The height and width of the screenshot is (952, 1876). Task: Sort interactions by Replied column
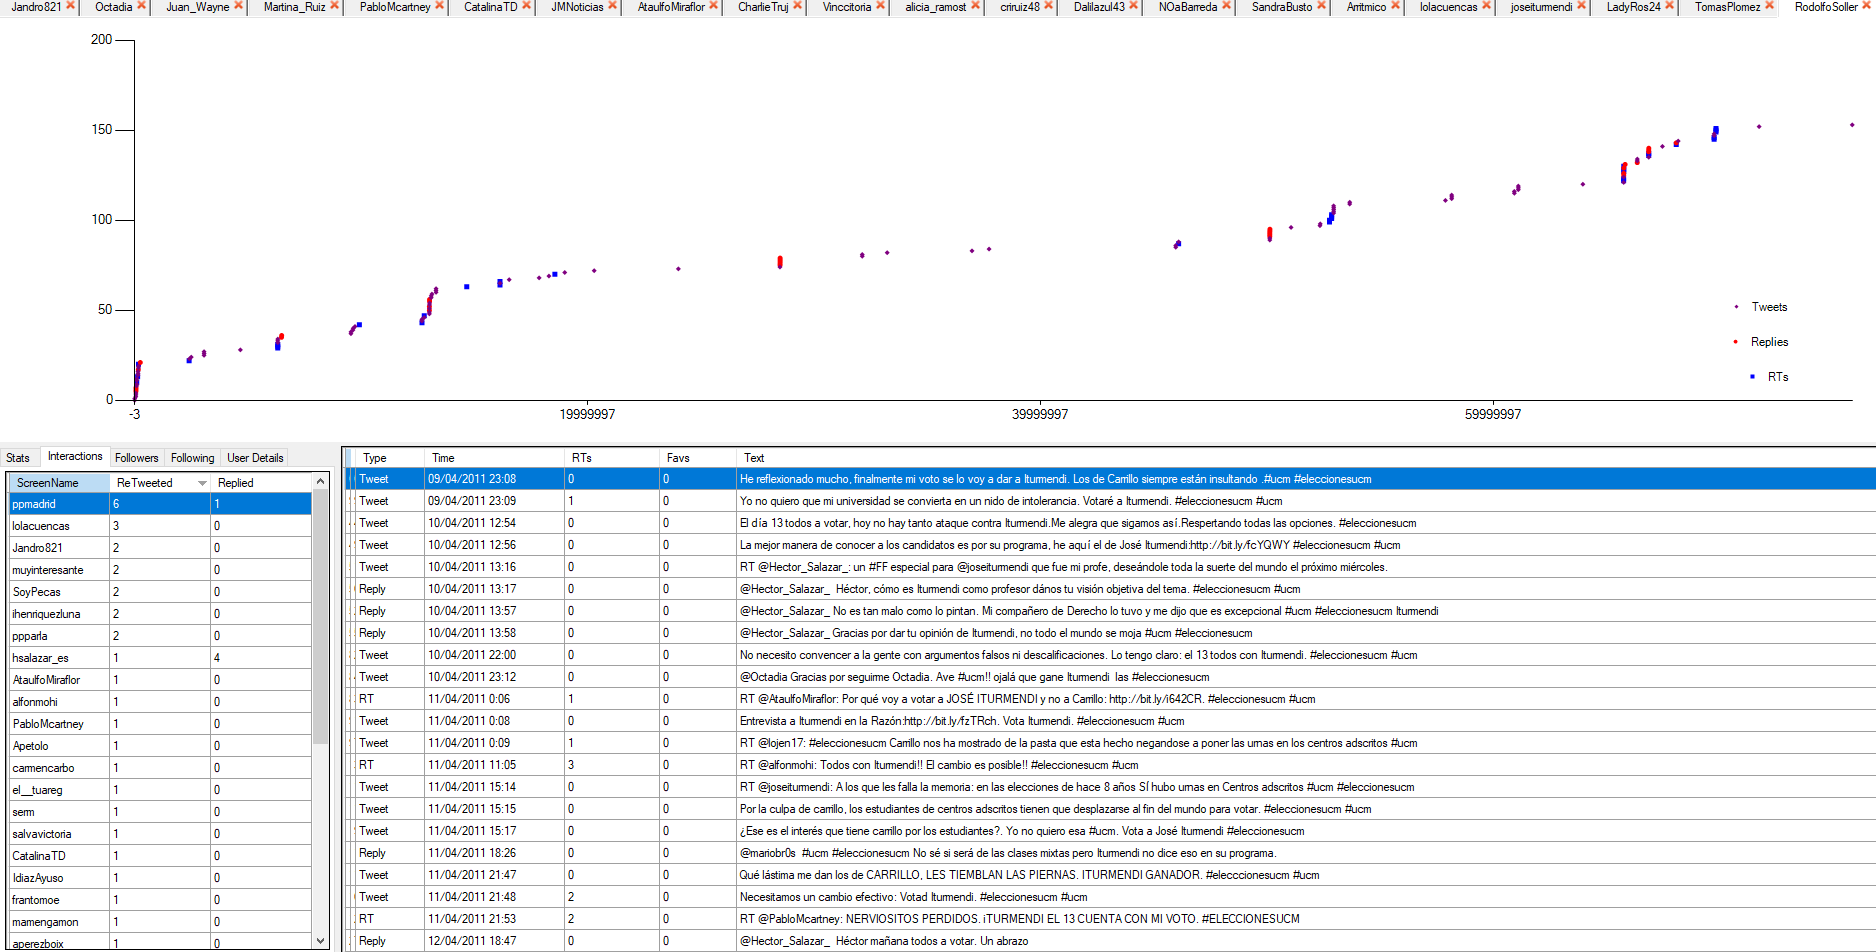(262, 483)
